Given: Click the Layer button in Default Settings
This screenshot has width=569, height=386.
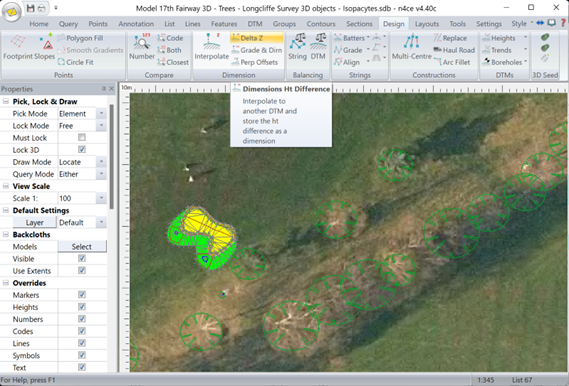Looking at the screenshot, I should (x=34, y=222).
